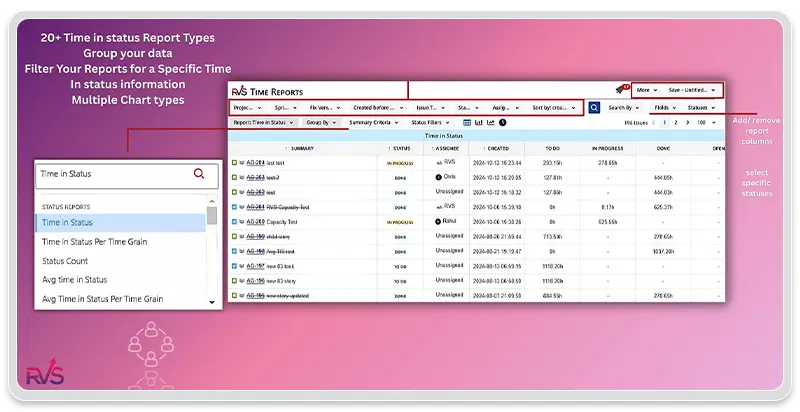Go to next page arrow

pyautogui.click(x=688, y=122)
